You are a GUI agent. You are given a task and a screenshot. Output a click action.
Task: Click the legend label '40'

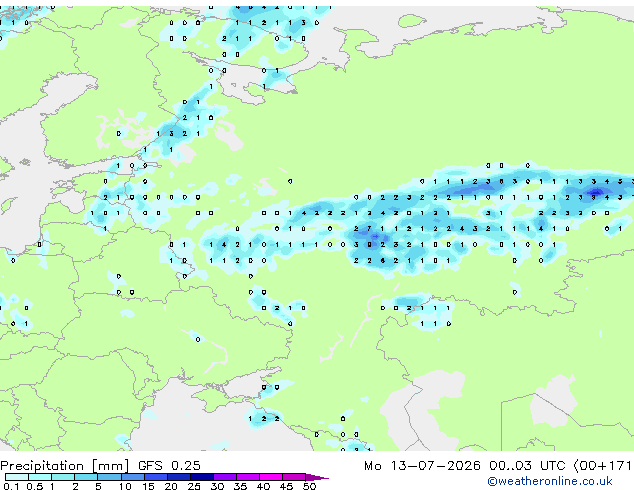tap(263, 486)
